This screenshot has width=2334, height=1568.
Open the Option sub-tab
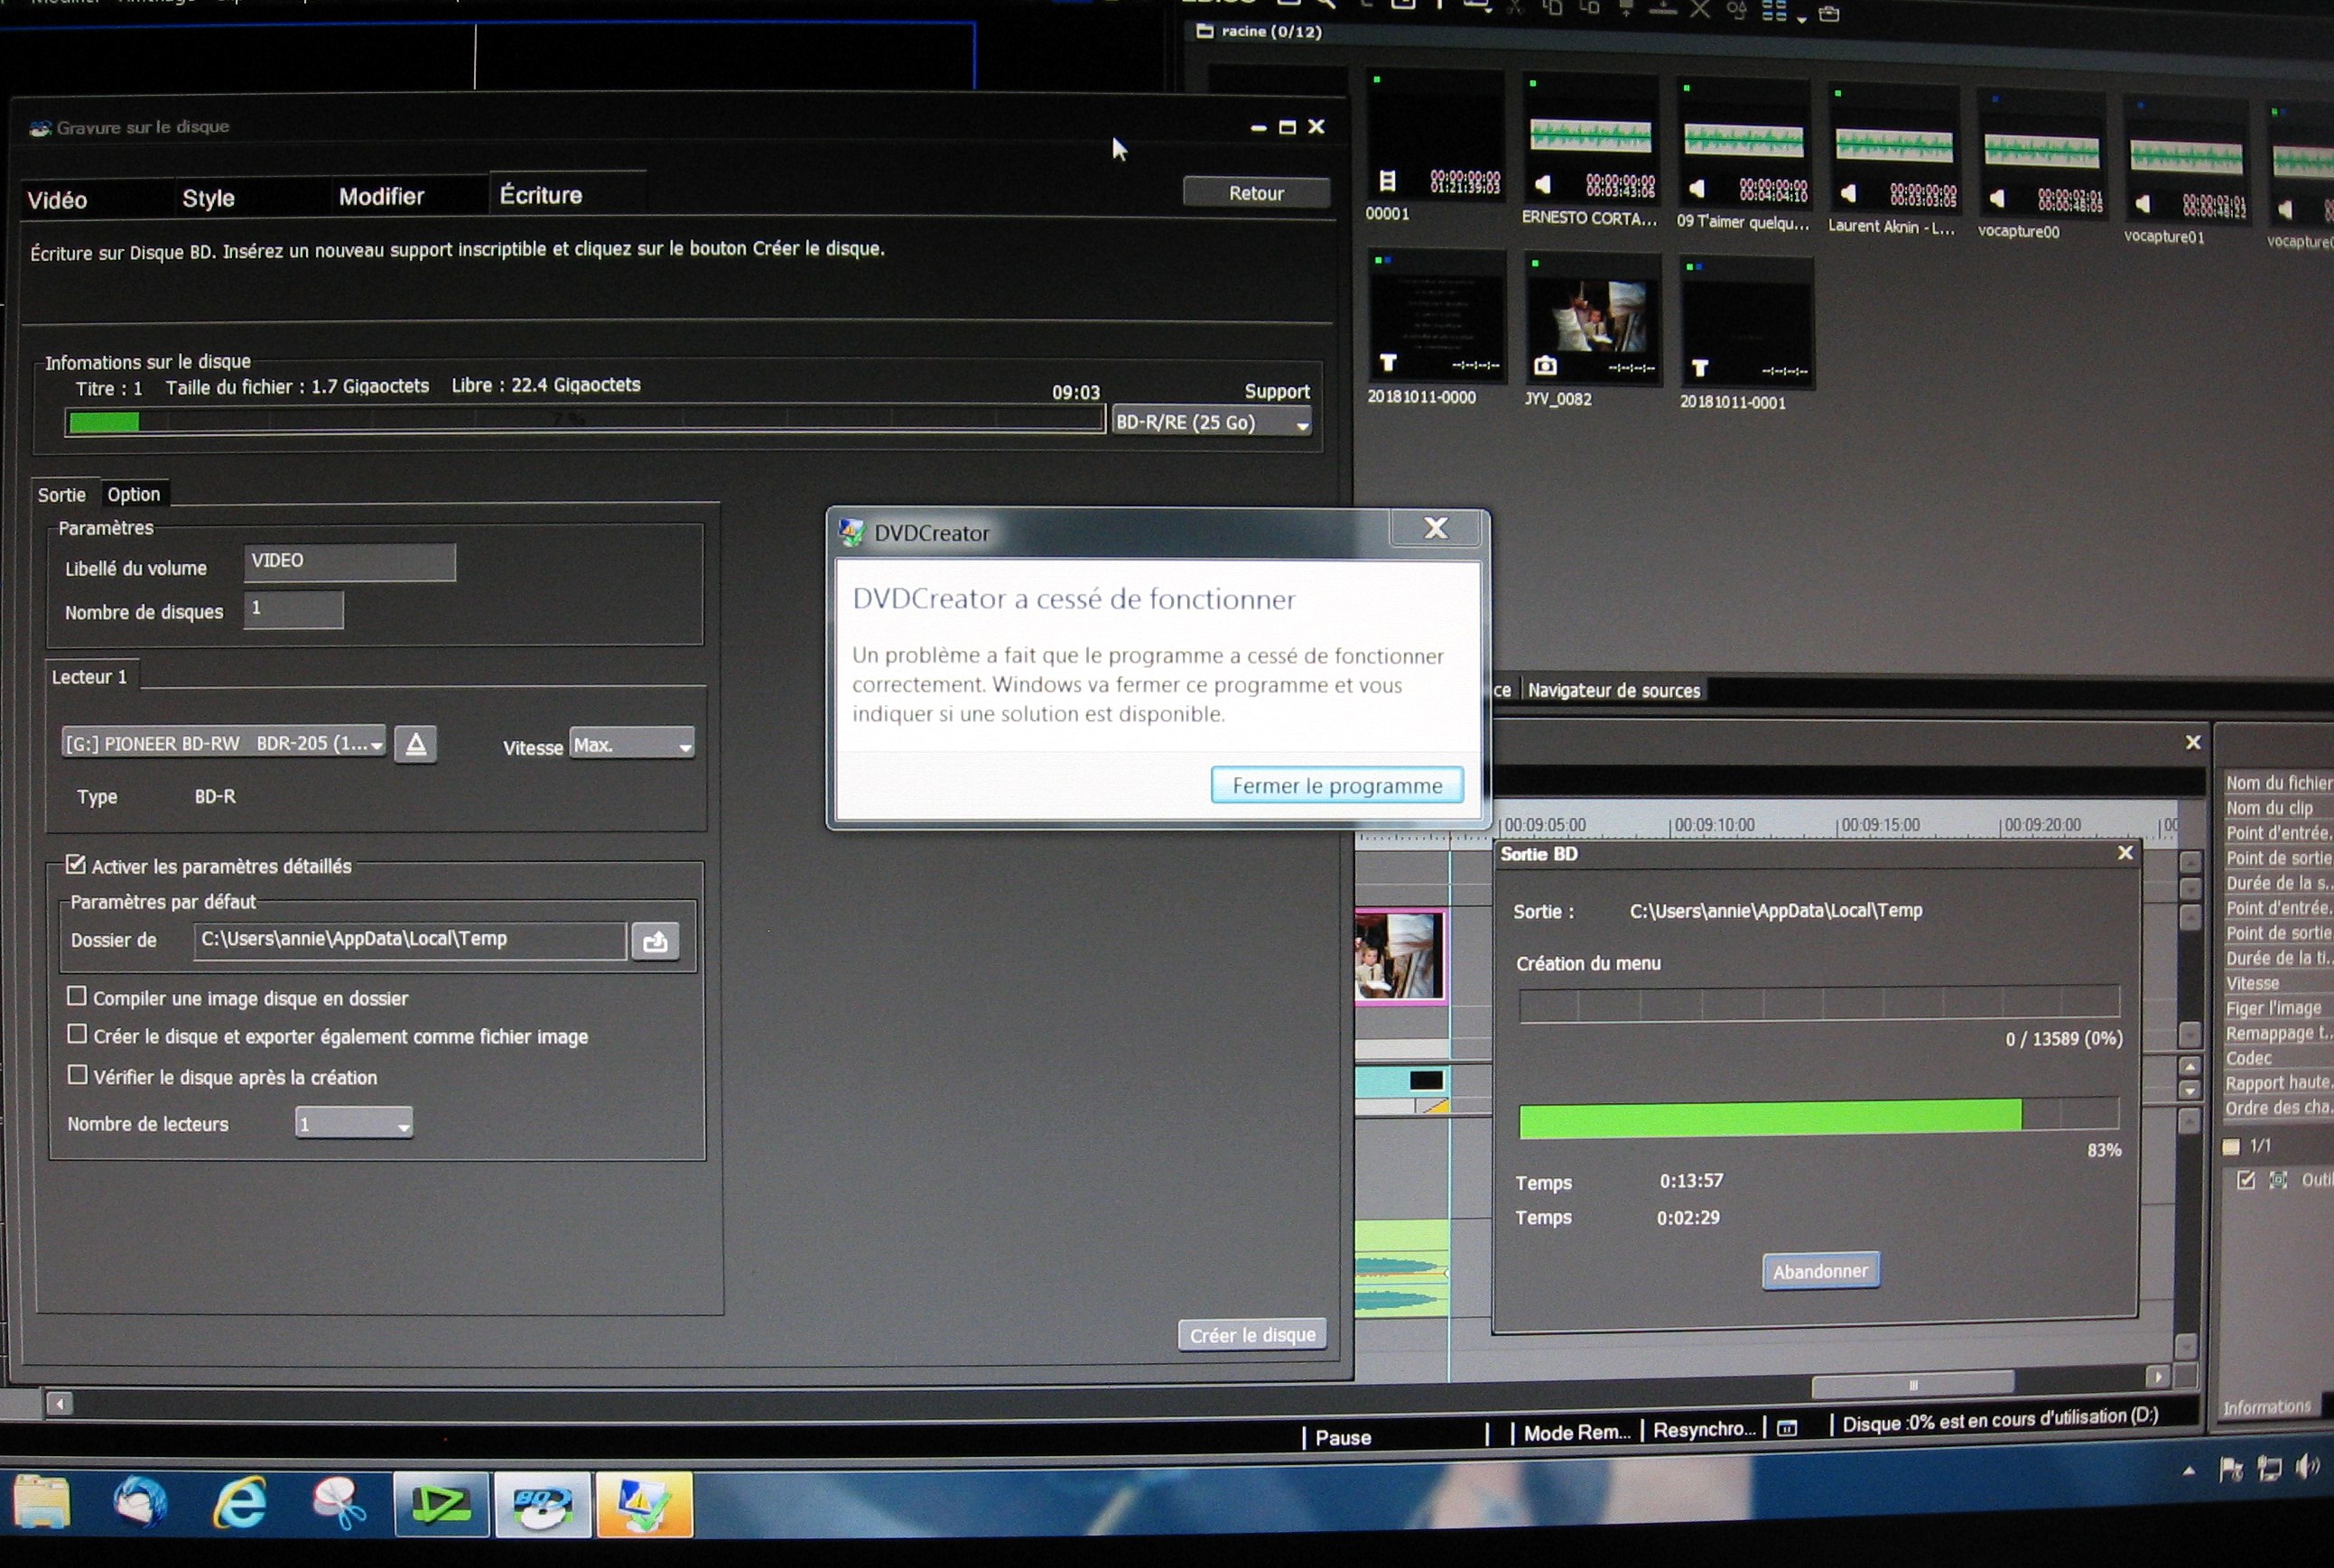coord(134,494)
